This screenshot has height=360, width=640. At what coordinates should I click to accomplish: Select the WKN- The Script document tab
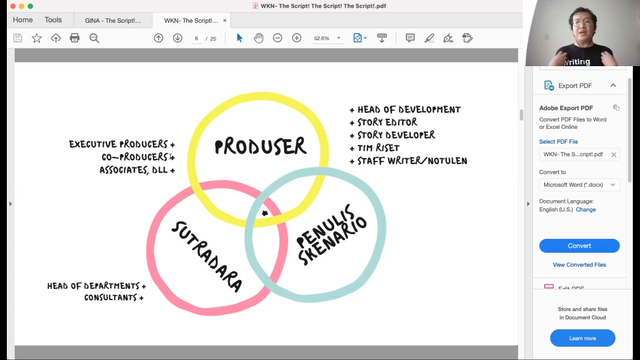pos(191,20)
